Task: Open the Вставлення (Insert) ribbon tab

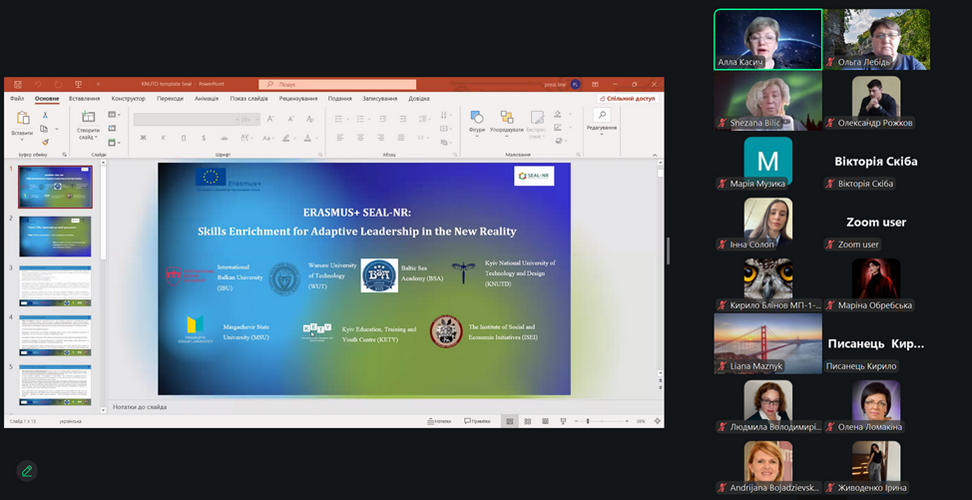Action: [x=84, y=98]
